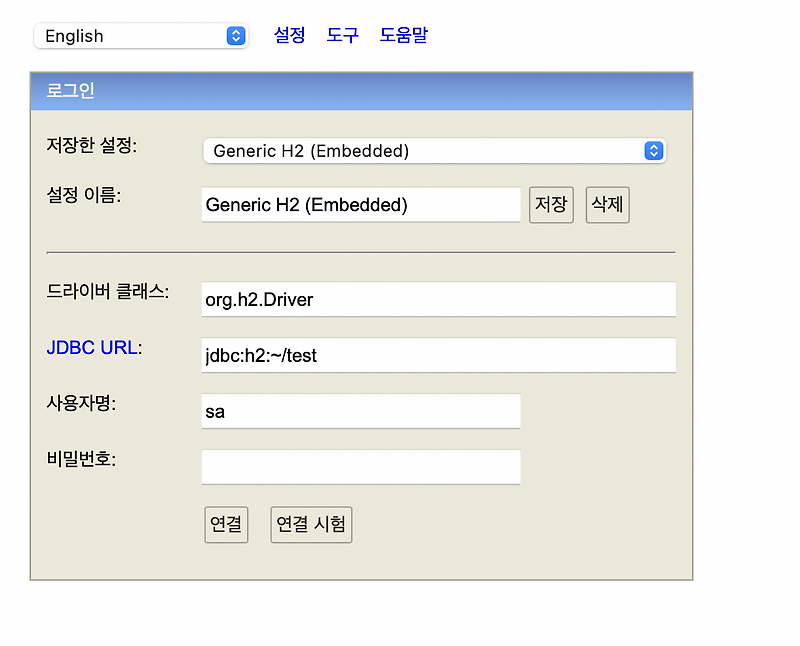Click the stepper arrows on language selector
This screenshot has height=646, width=800.
[x=237, y=35]
